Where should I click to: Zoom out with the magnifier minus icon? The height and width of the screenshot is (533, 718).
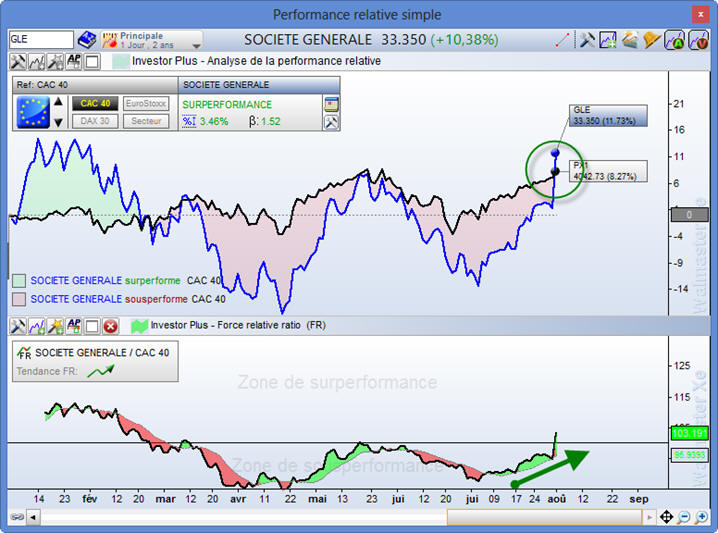pos(683,517)
